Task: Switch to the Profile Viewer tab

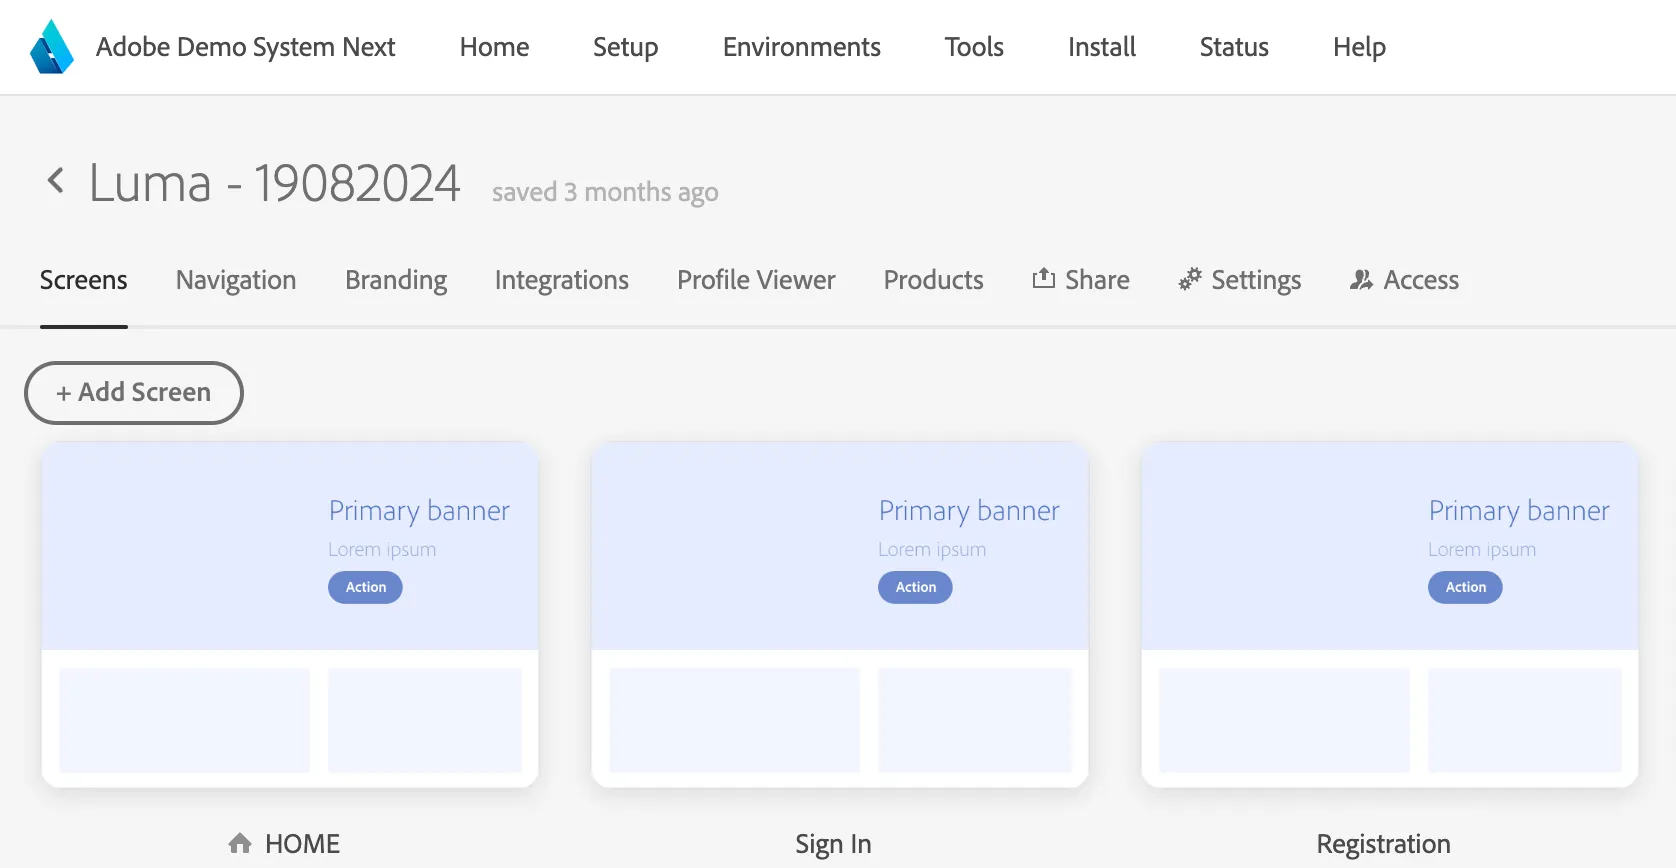Action: tap(756, 280)
